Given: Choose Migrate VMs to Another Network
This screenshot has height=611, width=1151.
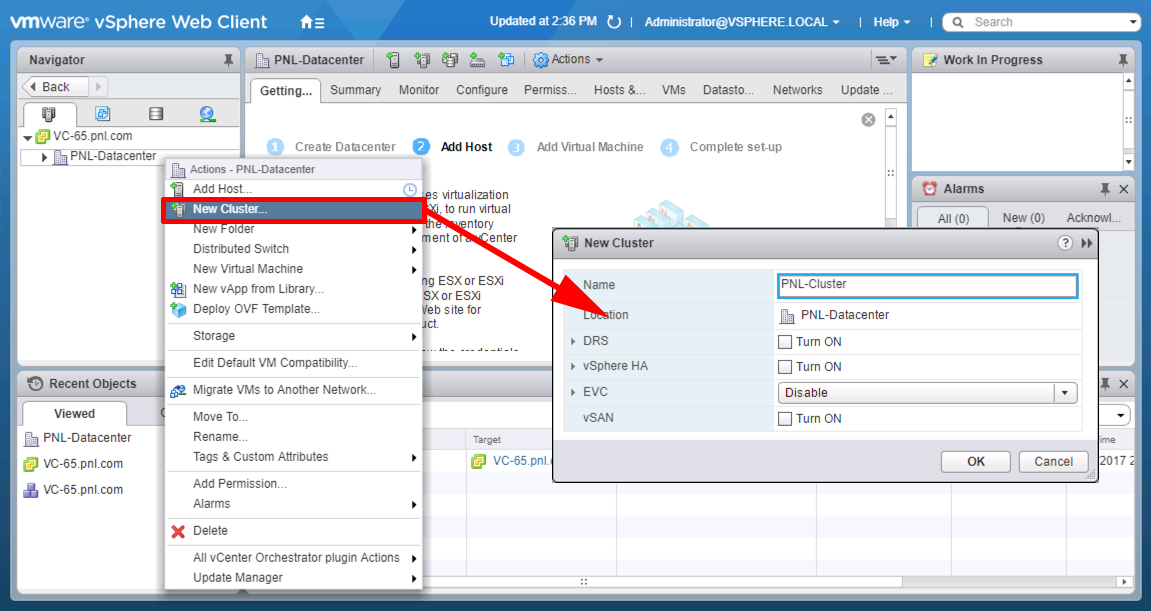Looking at the screenshot, I should (294, 390).
